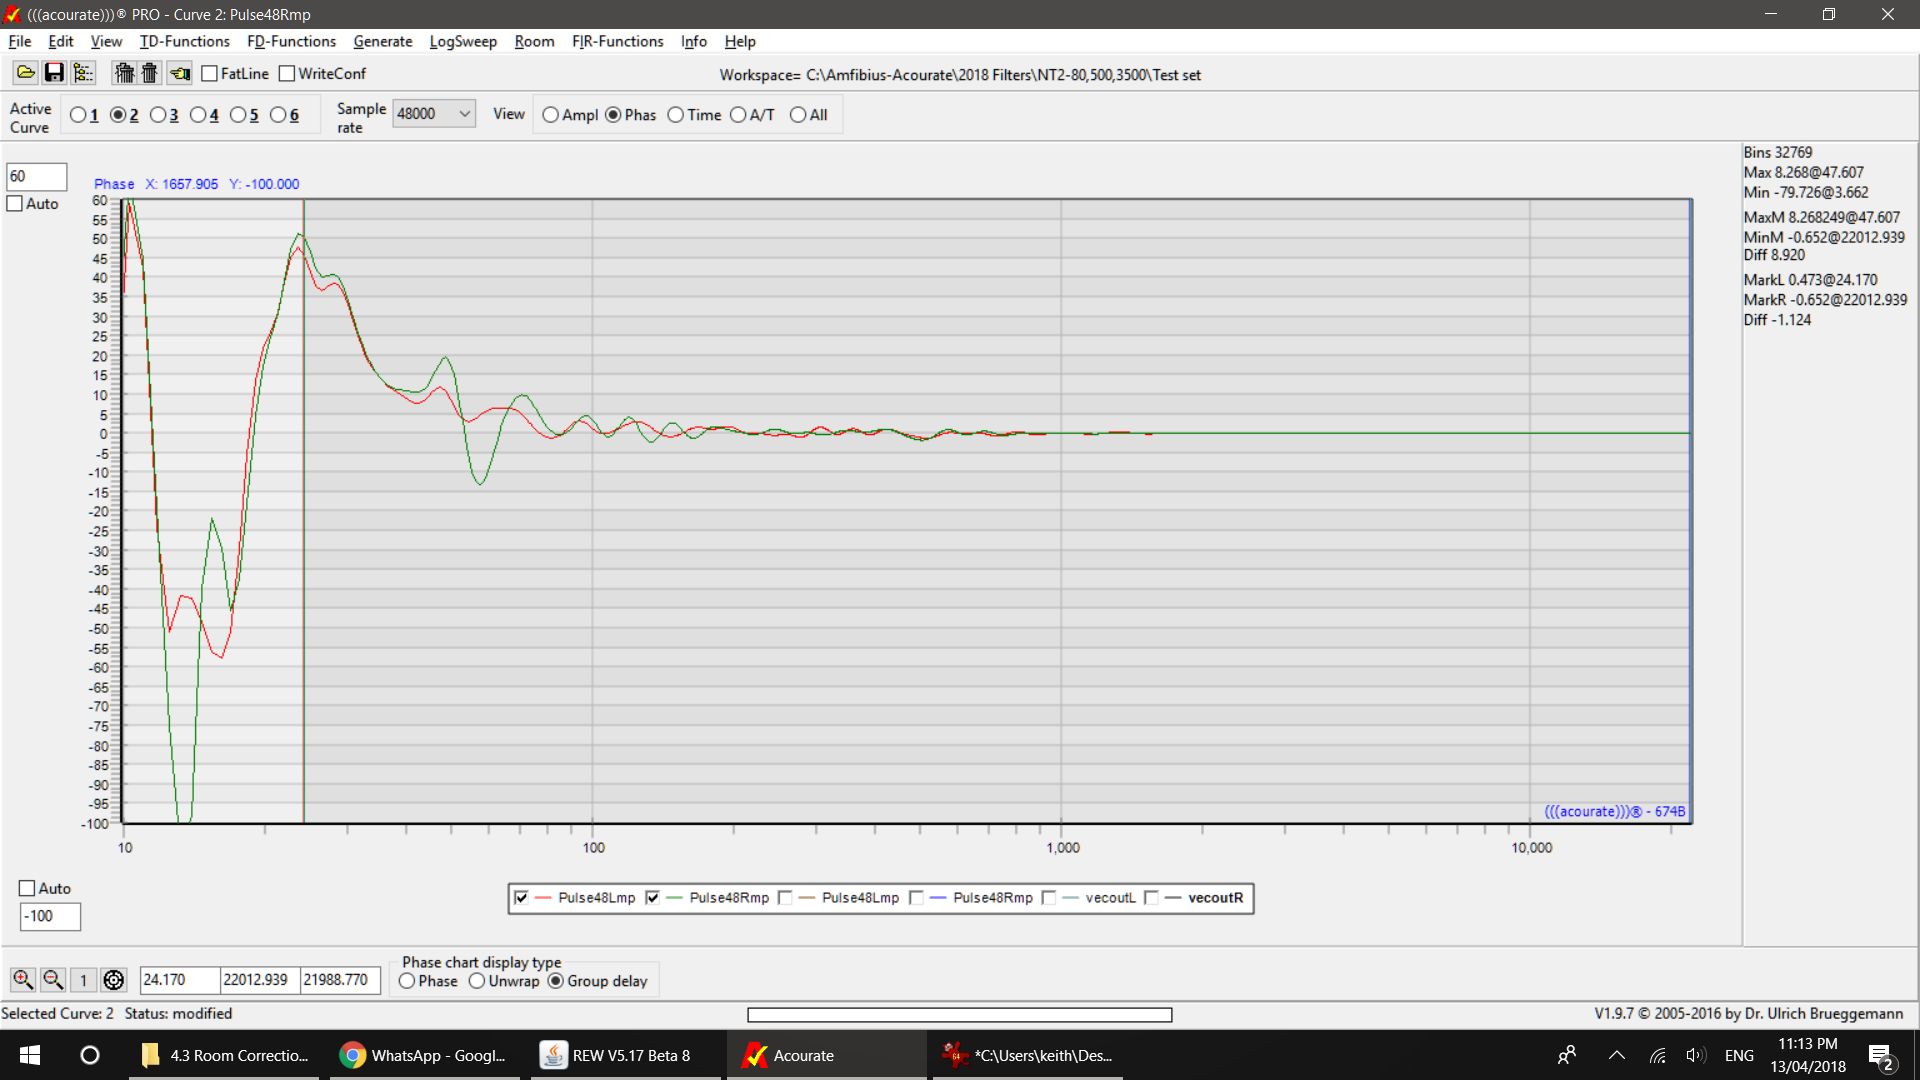Image resolution: width=1920 pixels, height=1080 pixels.
Task: Click the delete all curves trash icon
Action: 124,73
